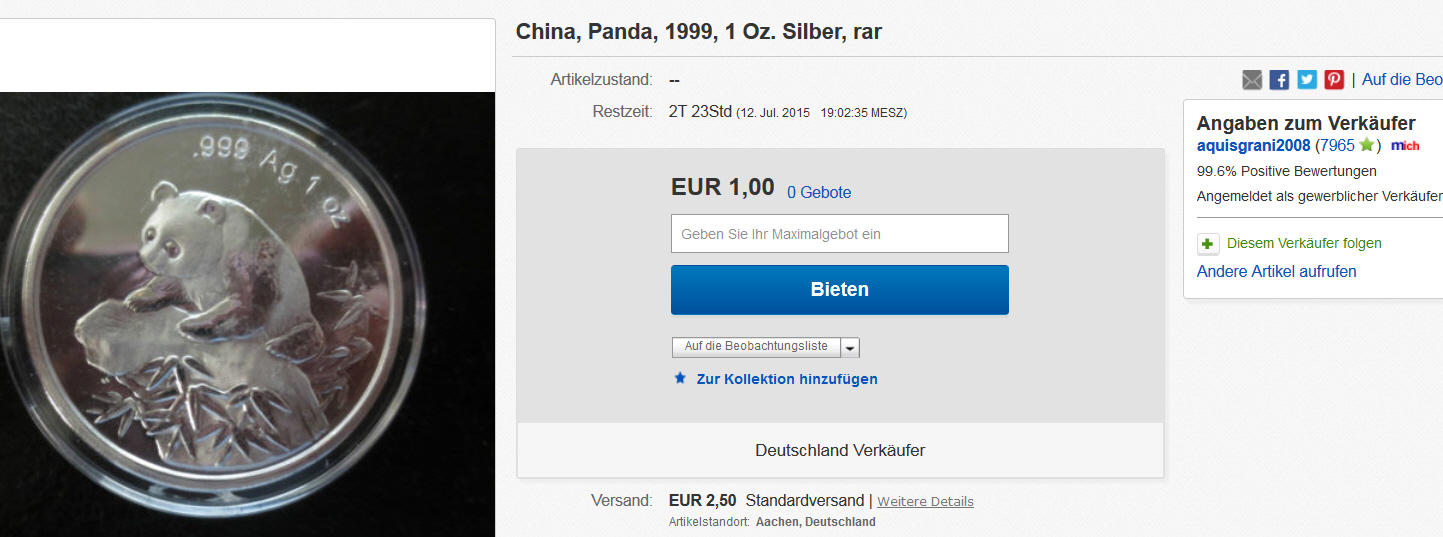Screen dimensions: 1443x537
Task: Focus the Maximalgebot input field
Action: tap(839, 233)
